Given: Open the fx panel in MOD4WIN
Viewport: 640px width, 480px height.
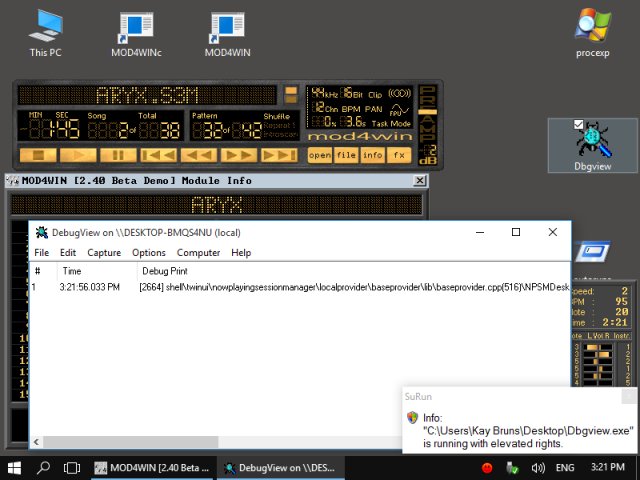Looking at the screenshot, I should pyautogui.click(x=399, y=155).
